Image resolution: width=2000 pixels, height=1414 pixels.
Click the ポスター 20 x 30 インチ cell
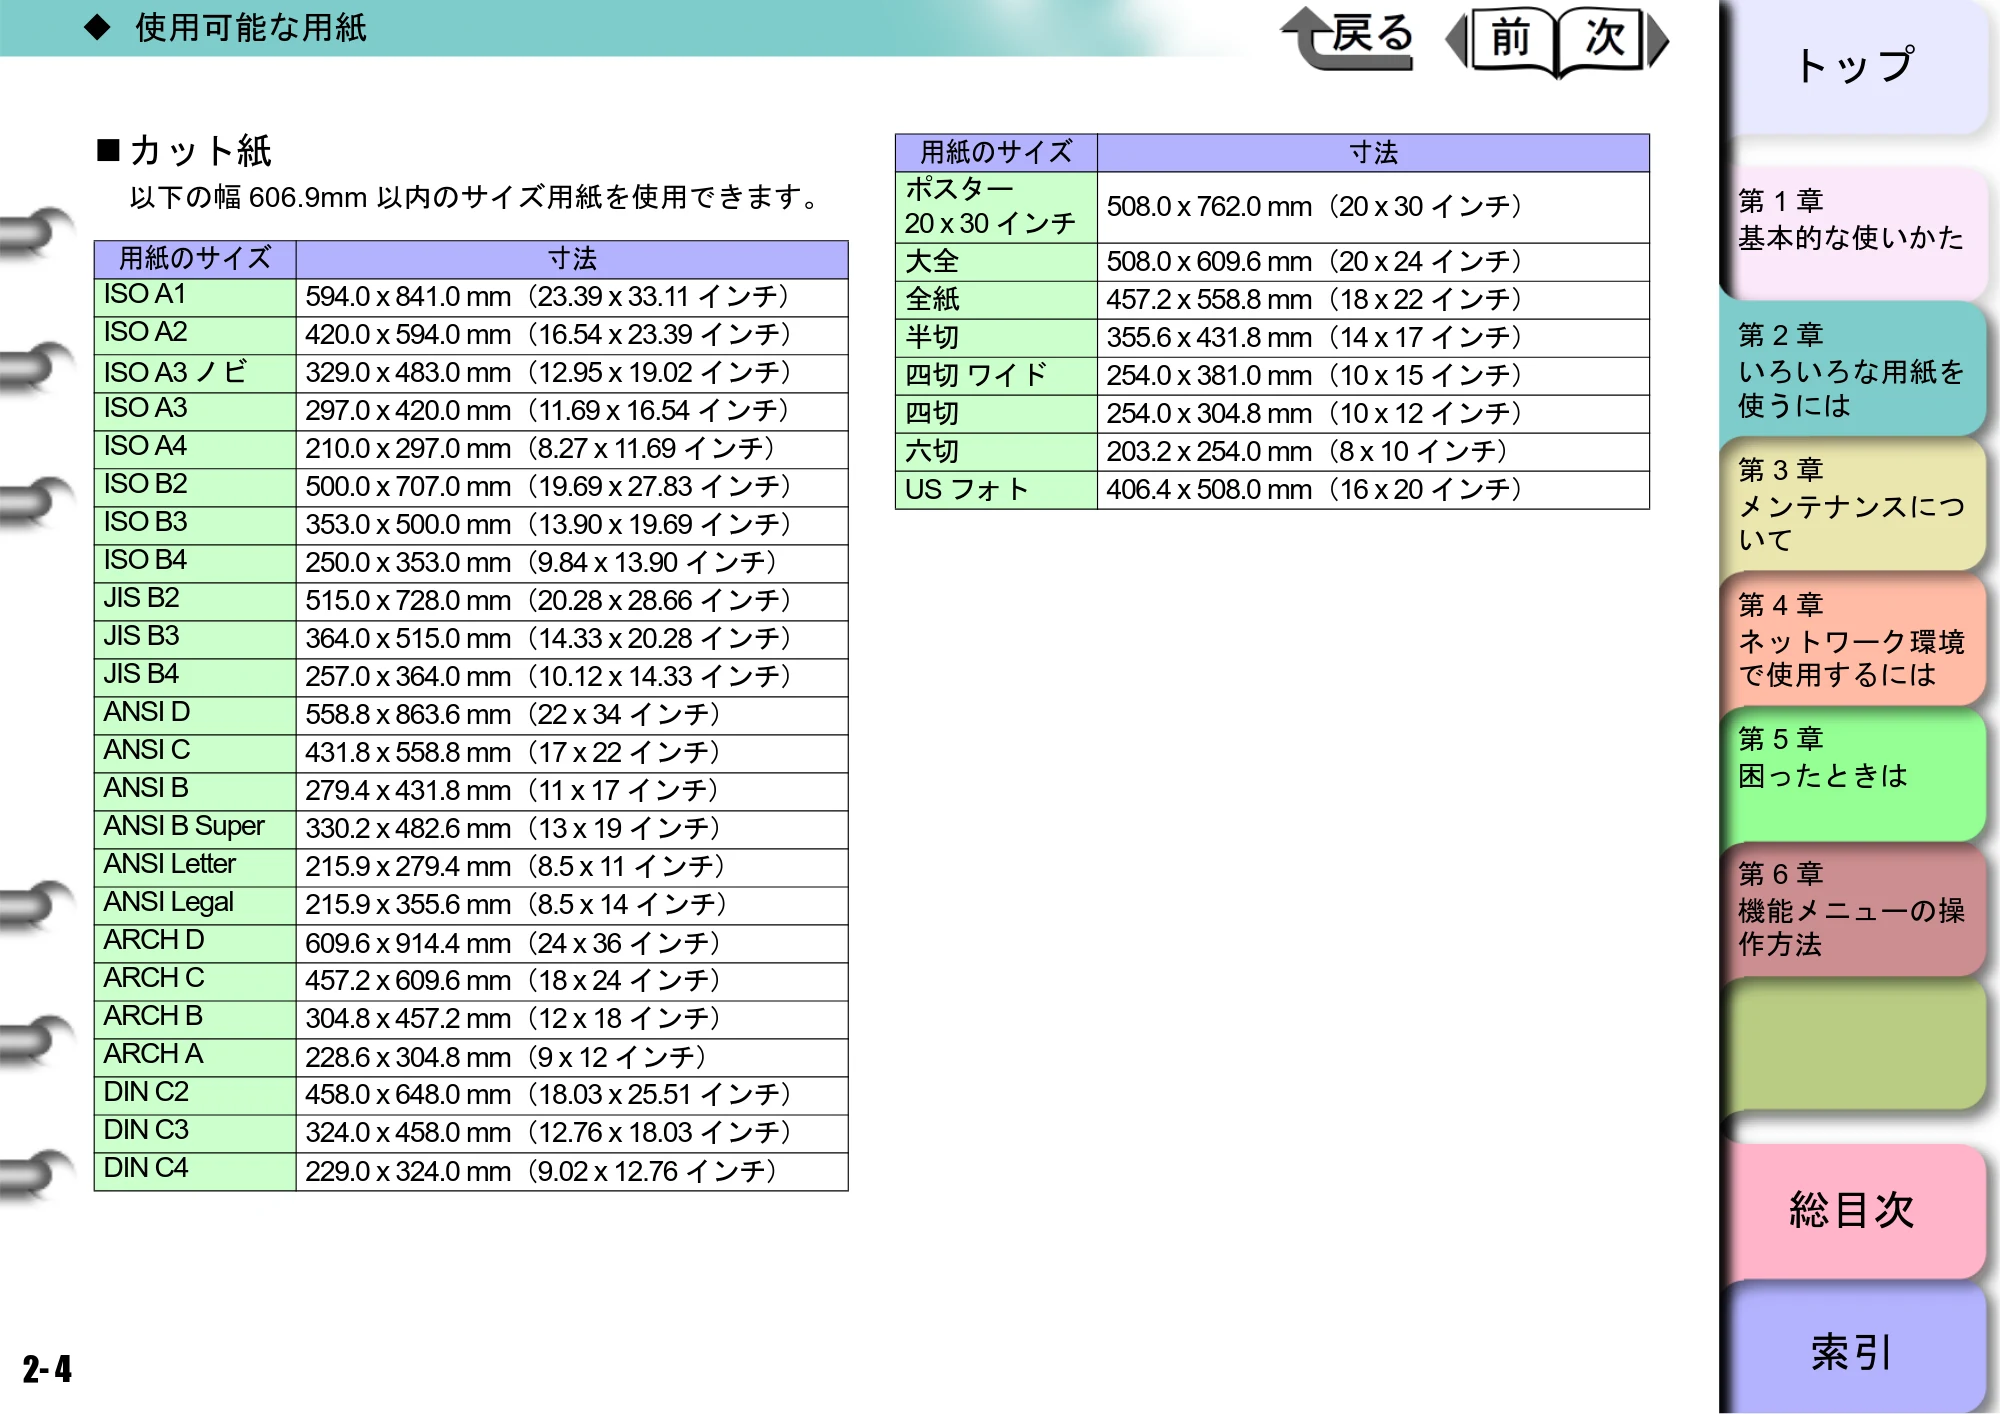pyautogui.click(x=996, y=207)
